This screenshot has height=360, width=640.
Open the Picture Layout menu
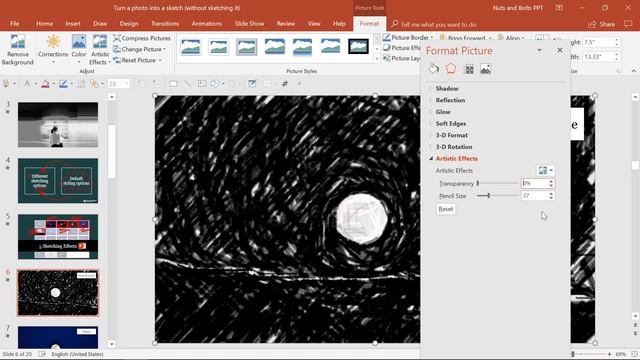click(x=402, y=58)
